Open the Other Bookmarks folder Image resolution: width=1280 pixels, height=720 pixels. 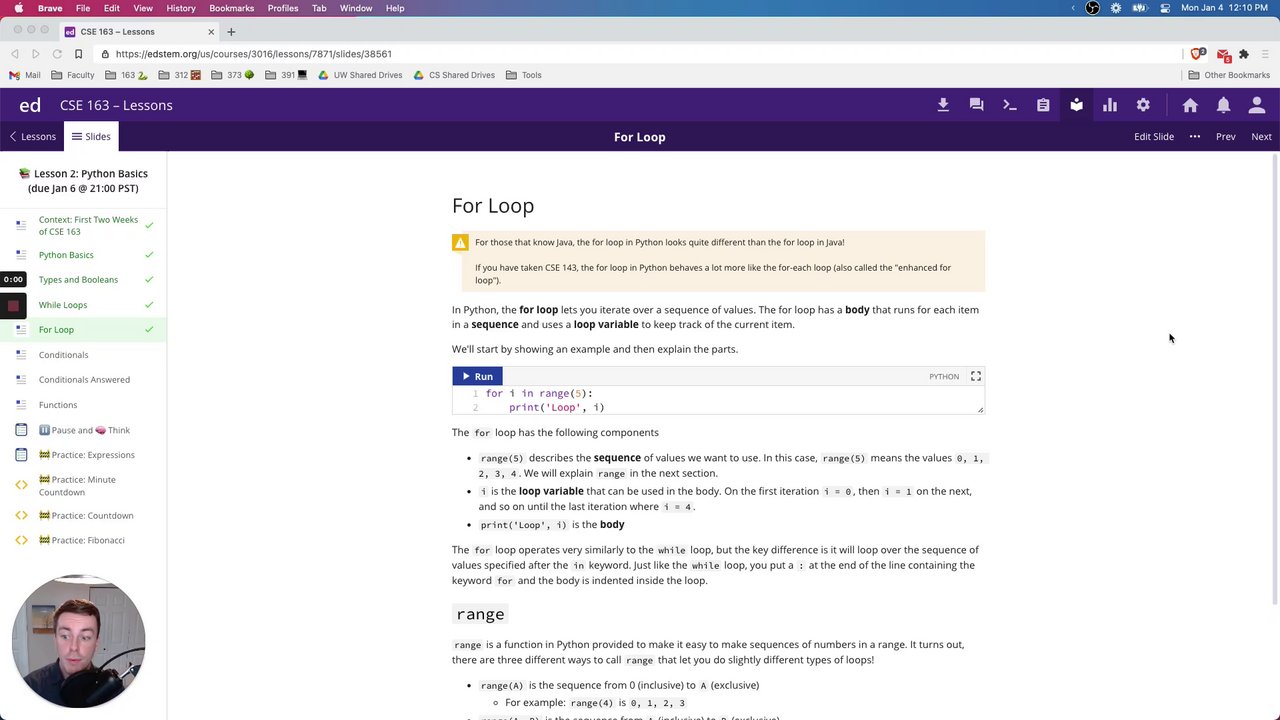[x=1229, y=75]
